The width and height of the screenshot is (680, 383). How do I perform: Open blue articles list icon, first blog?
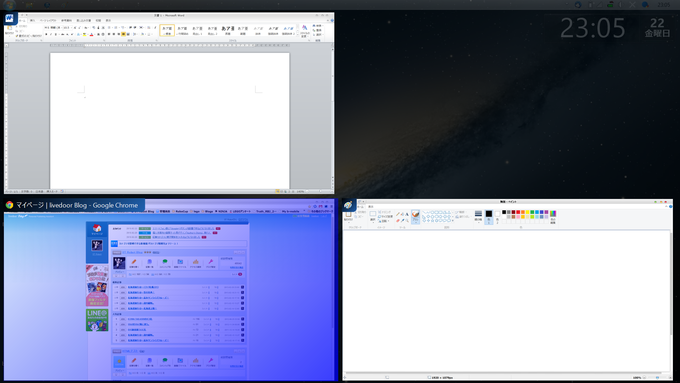tap(150, 262)
